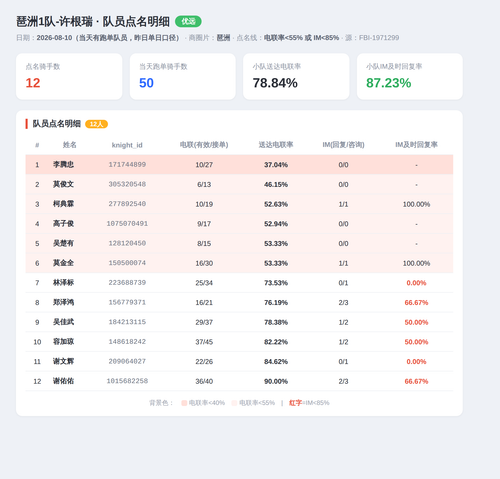
Task: Click the 当天跑单骑手数 card showing 50
Action: pyautogui.click(x=183, y=76)
